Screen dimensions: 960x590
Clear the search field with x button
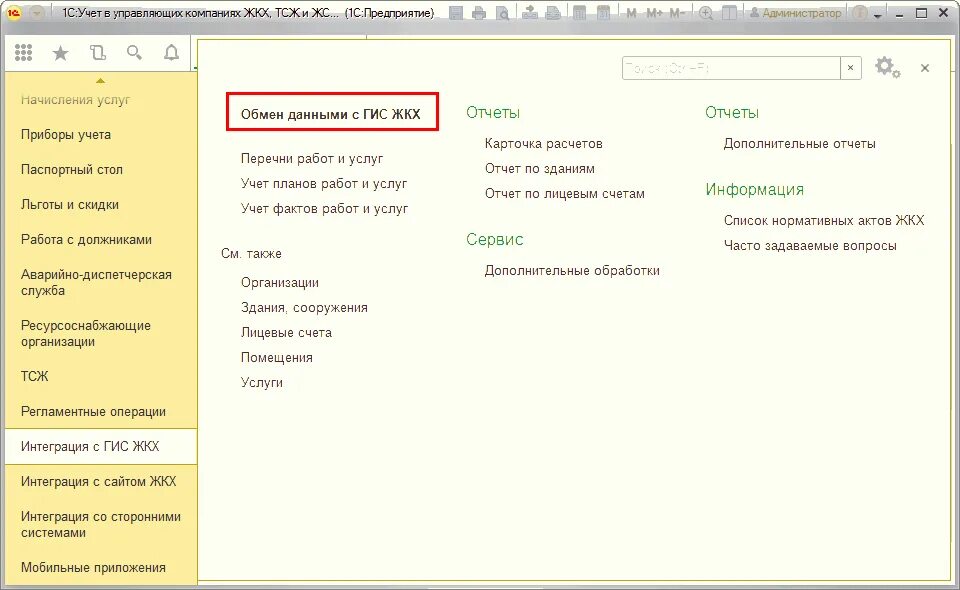click(850, 68)
